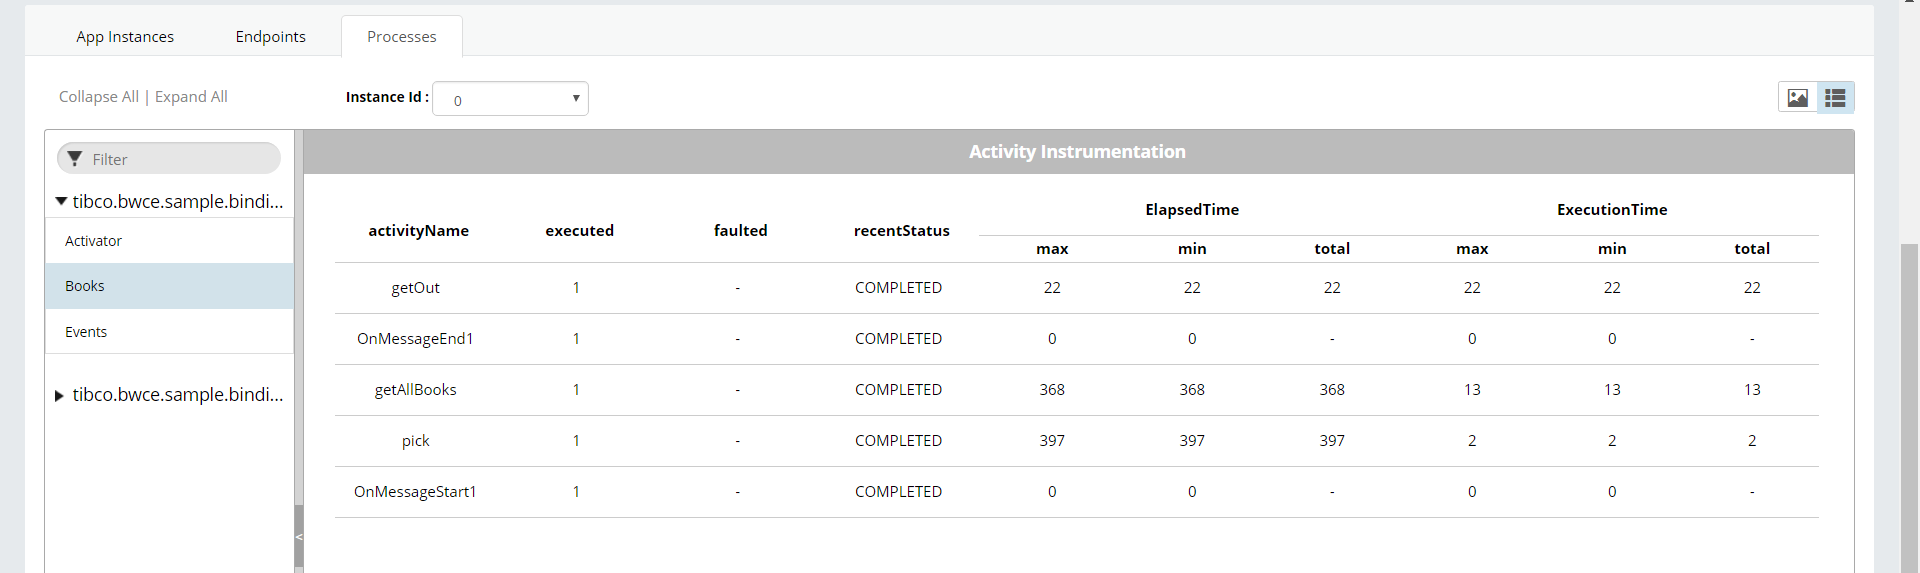Click Expand All link
The width and height of the screenshot is (1920, 573).
(x=191, y=97)
